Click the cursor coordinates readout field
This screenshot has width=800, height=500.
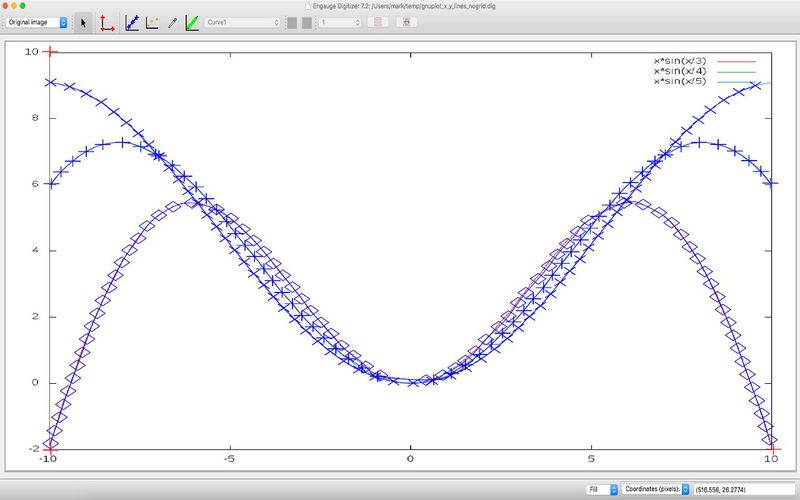[x=742, y=489]
